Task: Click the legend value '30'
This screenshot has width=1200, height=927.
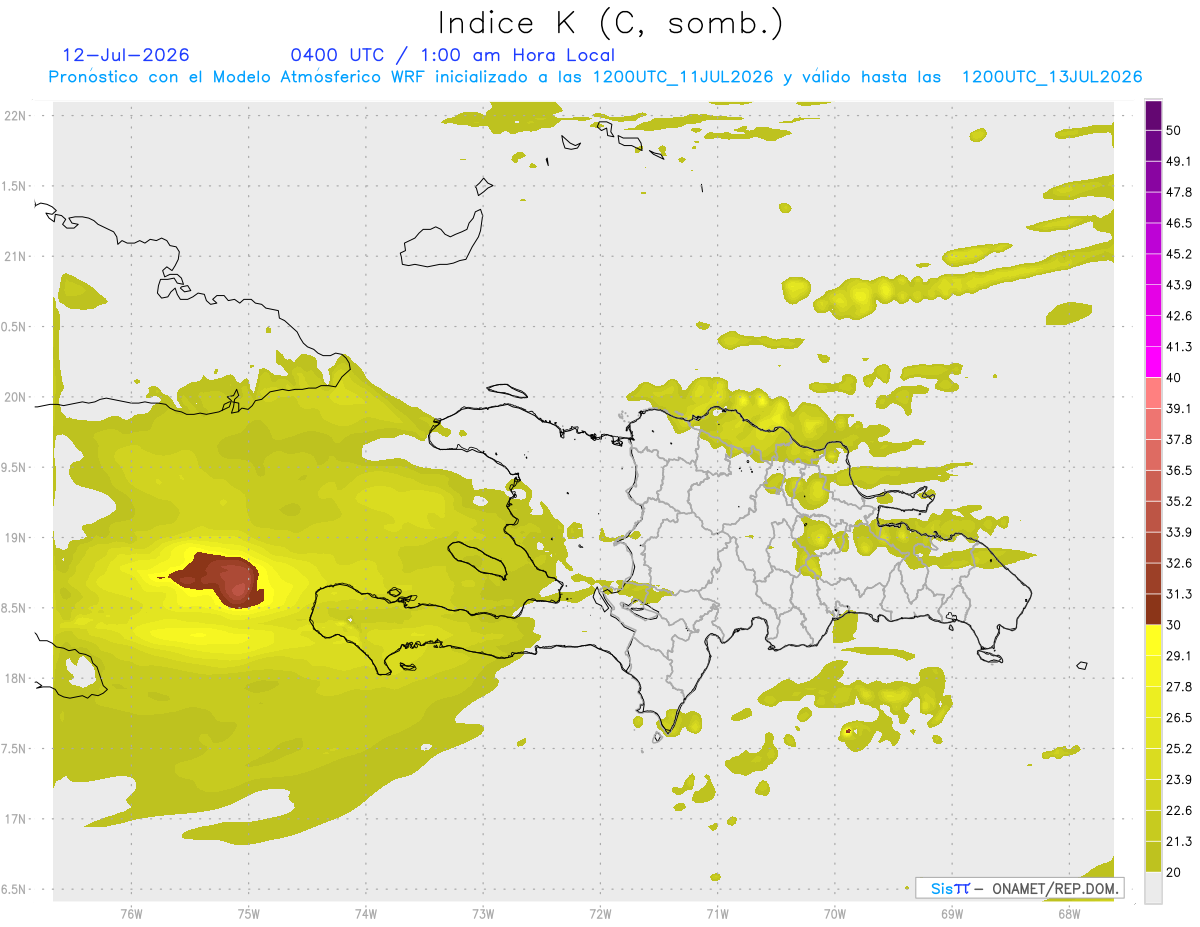Action: coord(1173,625)
